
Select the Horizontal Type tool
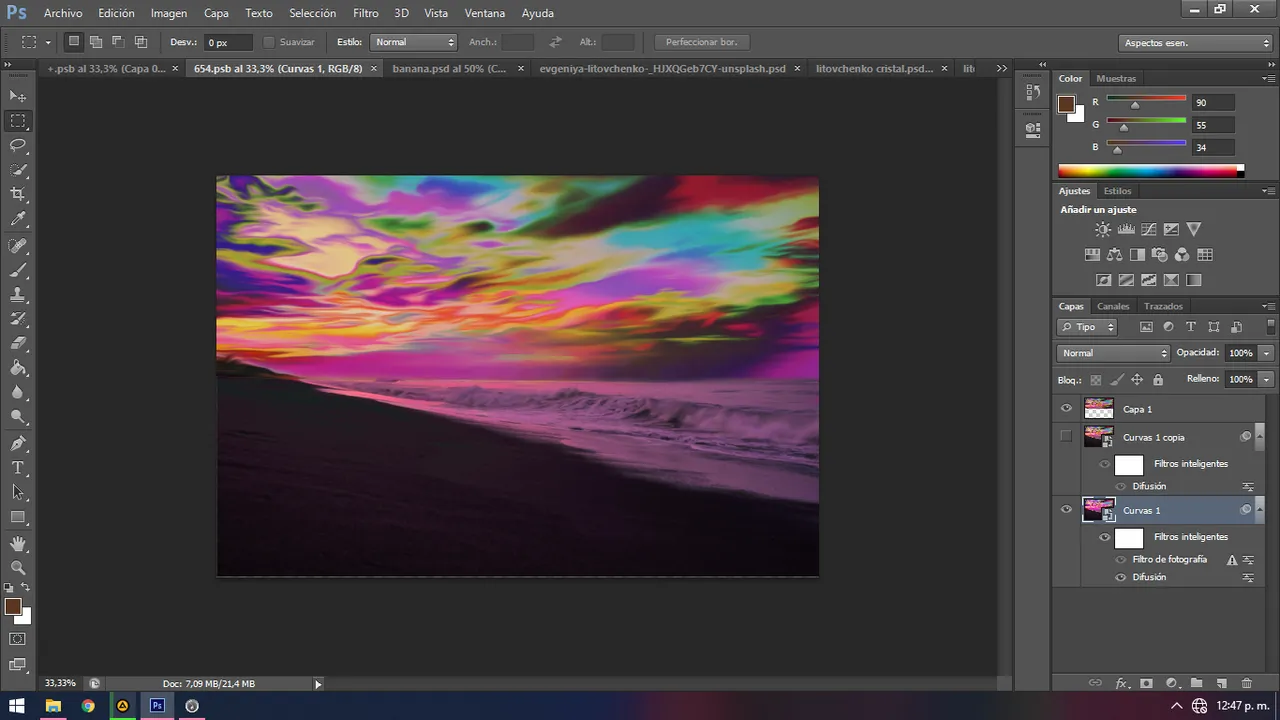18,468
